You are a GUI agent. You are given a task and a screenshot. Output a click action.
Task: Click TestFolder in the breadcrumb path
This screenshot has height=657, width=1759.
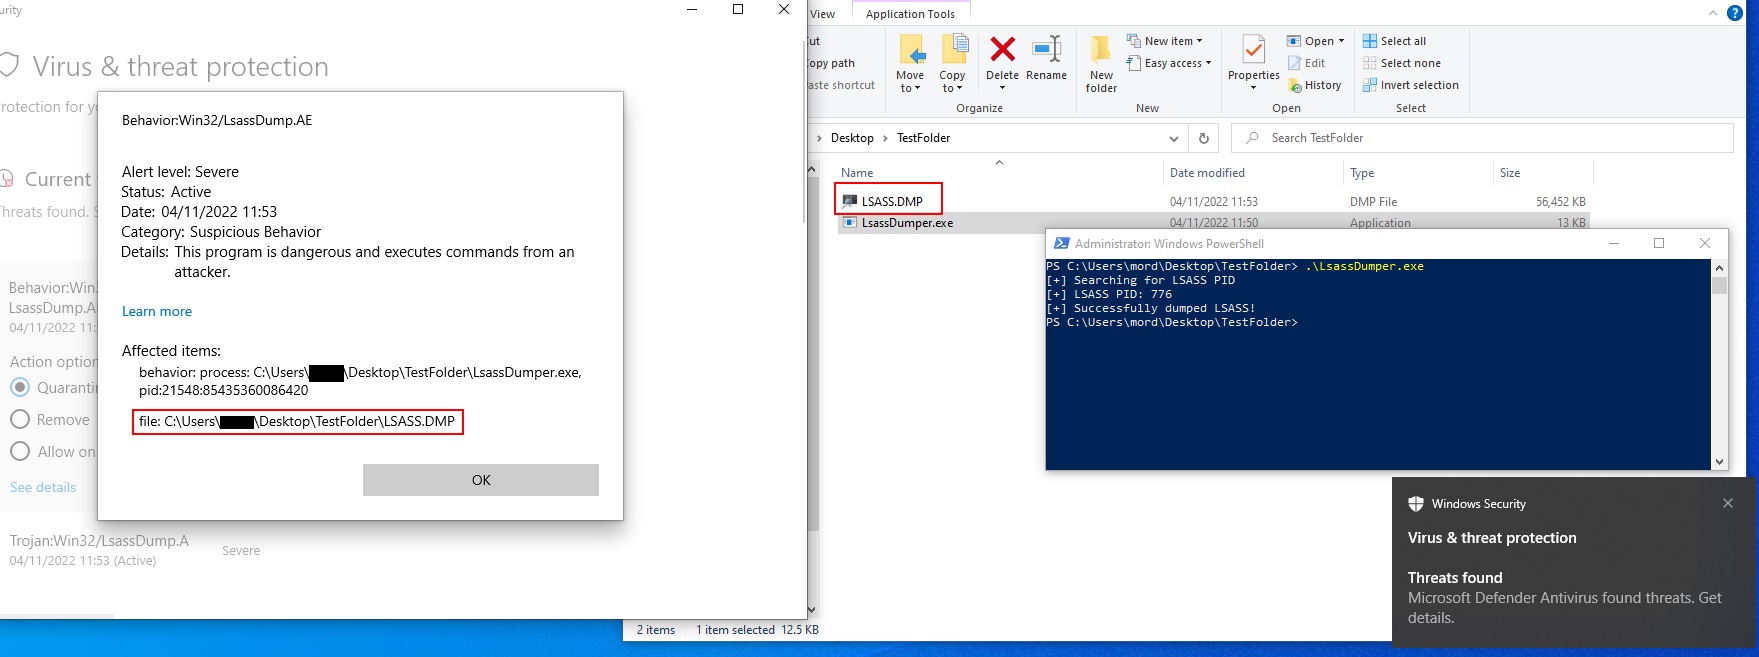(x=923, y=138)
